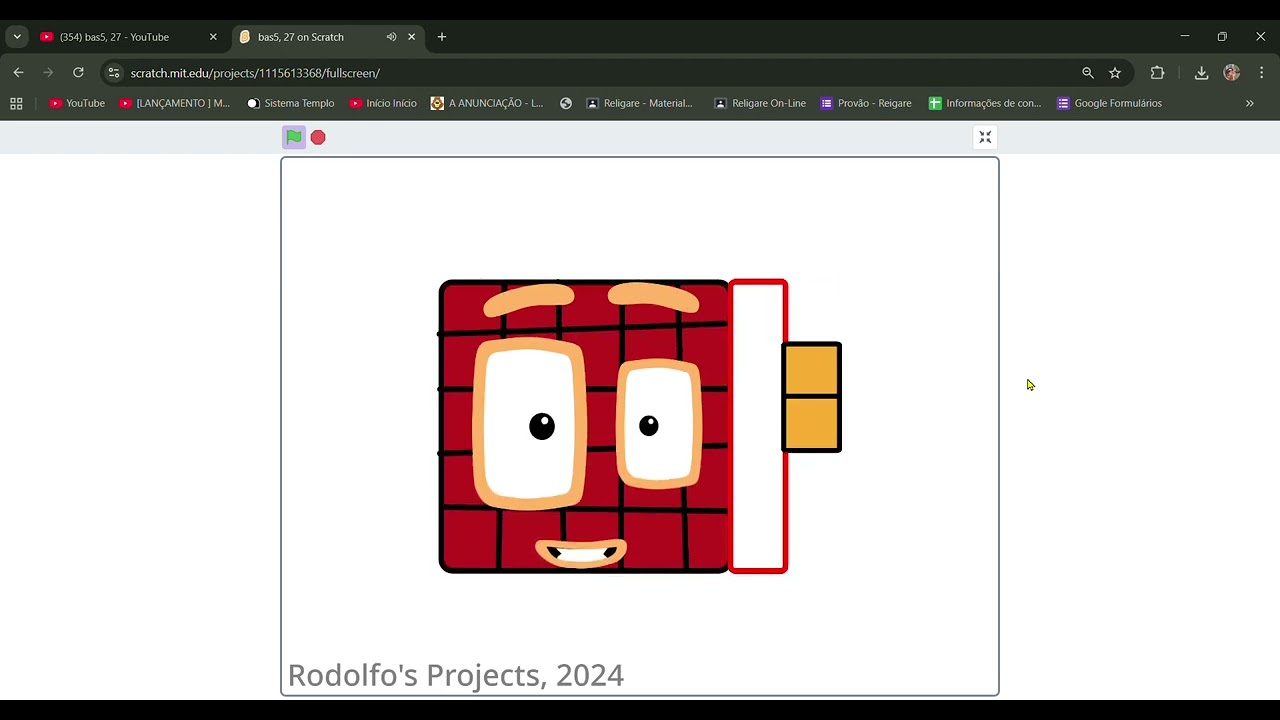
Task: Open the Informações de con... bookmark
Action: point(985,103)
